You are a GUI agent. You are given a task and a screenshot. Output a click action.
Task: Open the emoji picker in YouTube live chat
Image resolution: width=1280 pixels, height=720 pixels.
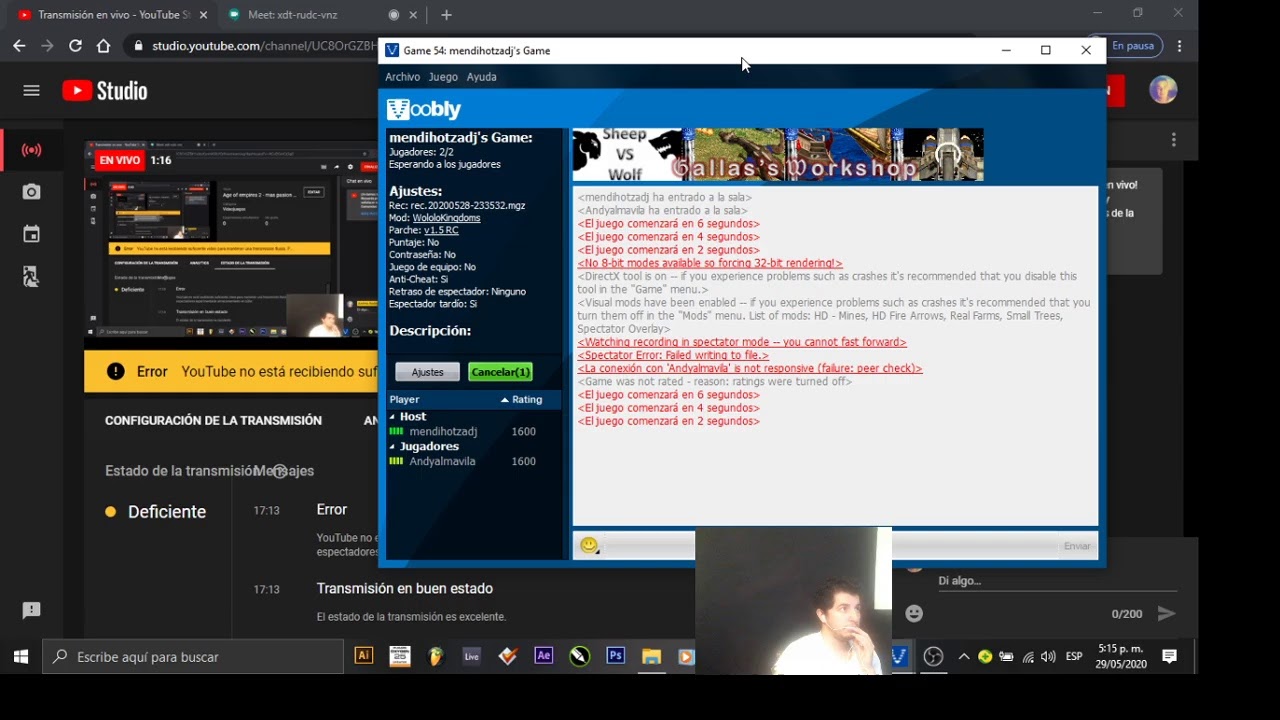point(914,613)
